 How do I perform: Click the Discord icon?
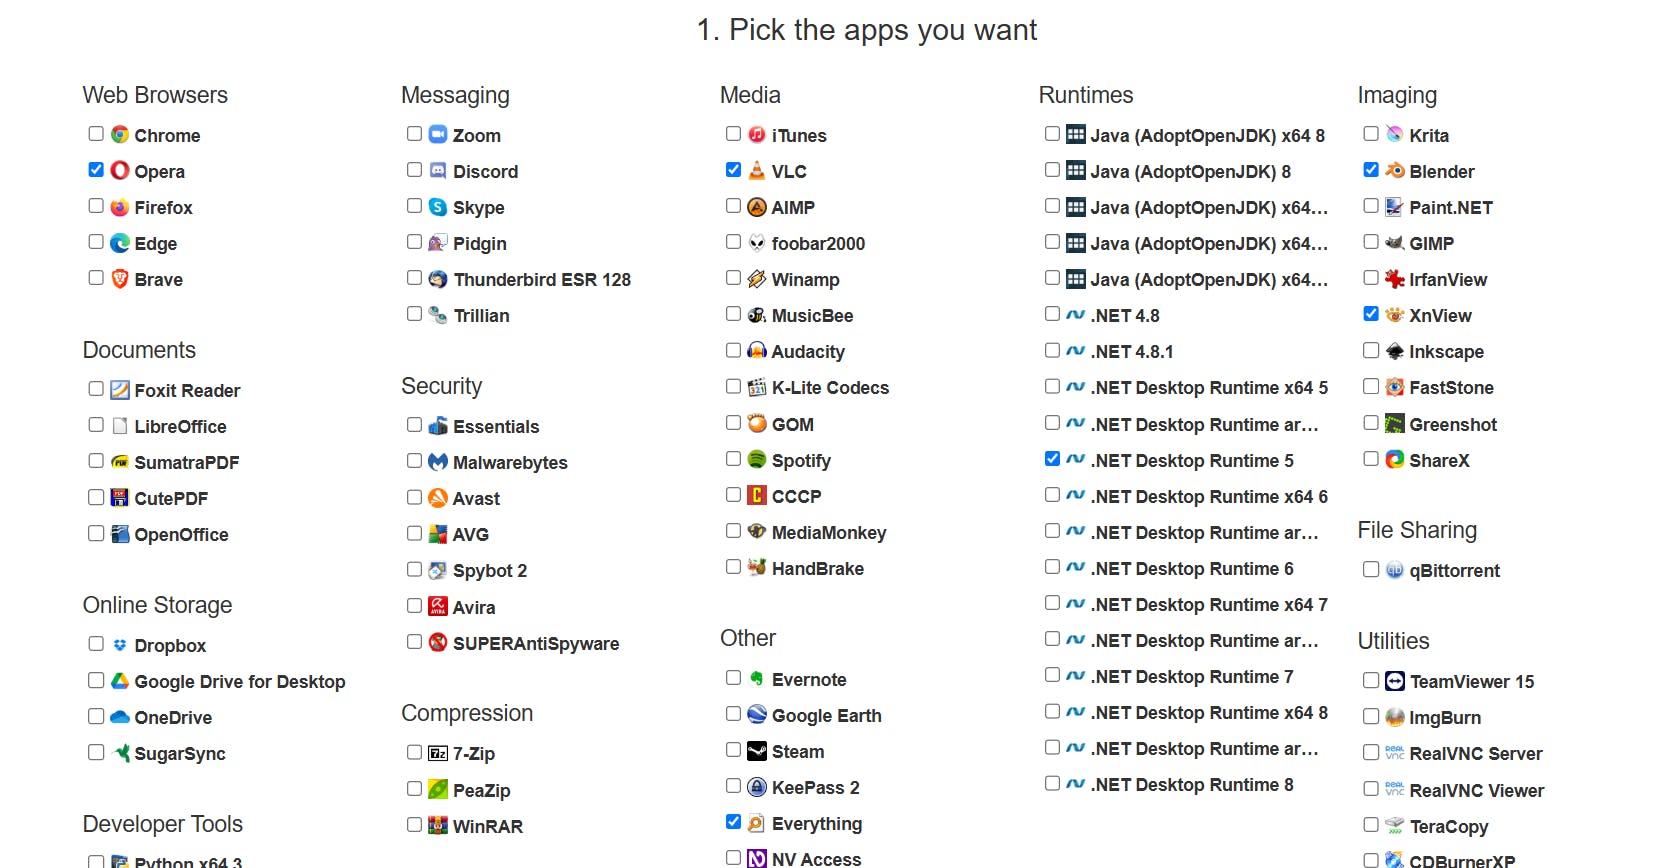point(438,171)
